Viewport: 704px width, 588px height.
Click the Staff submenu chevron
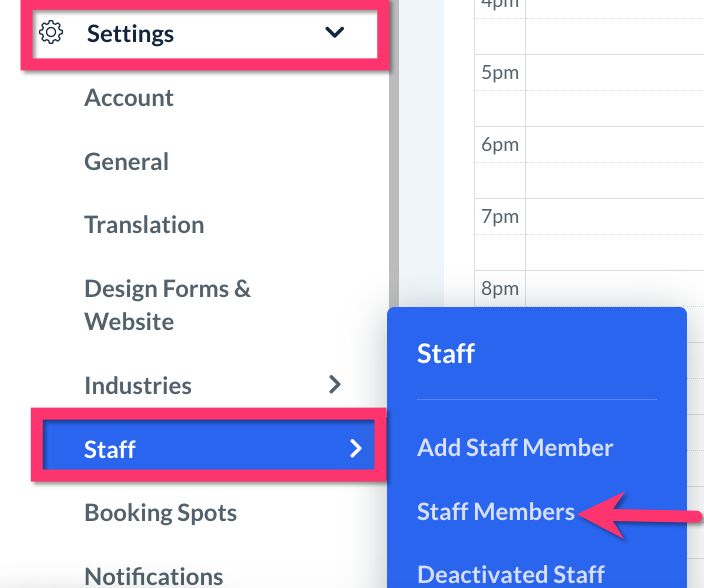pos(355,449)
